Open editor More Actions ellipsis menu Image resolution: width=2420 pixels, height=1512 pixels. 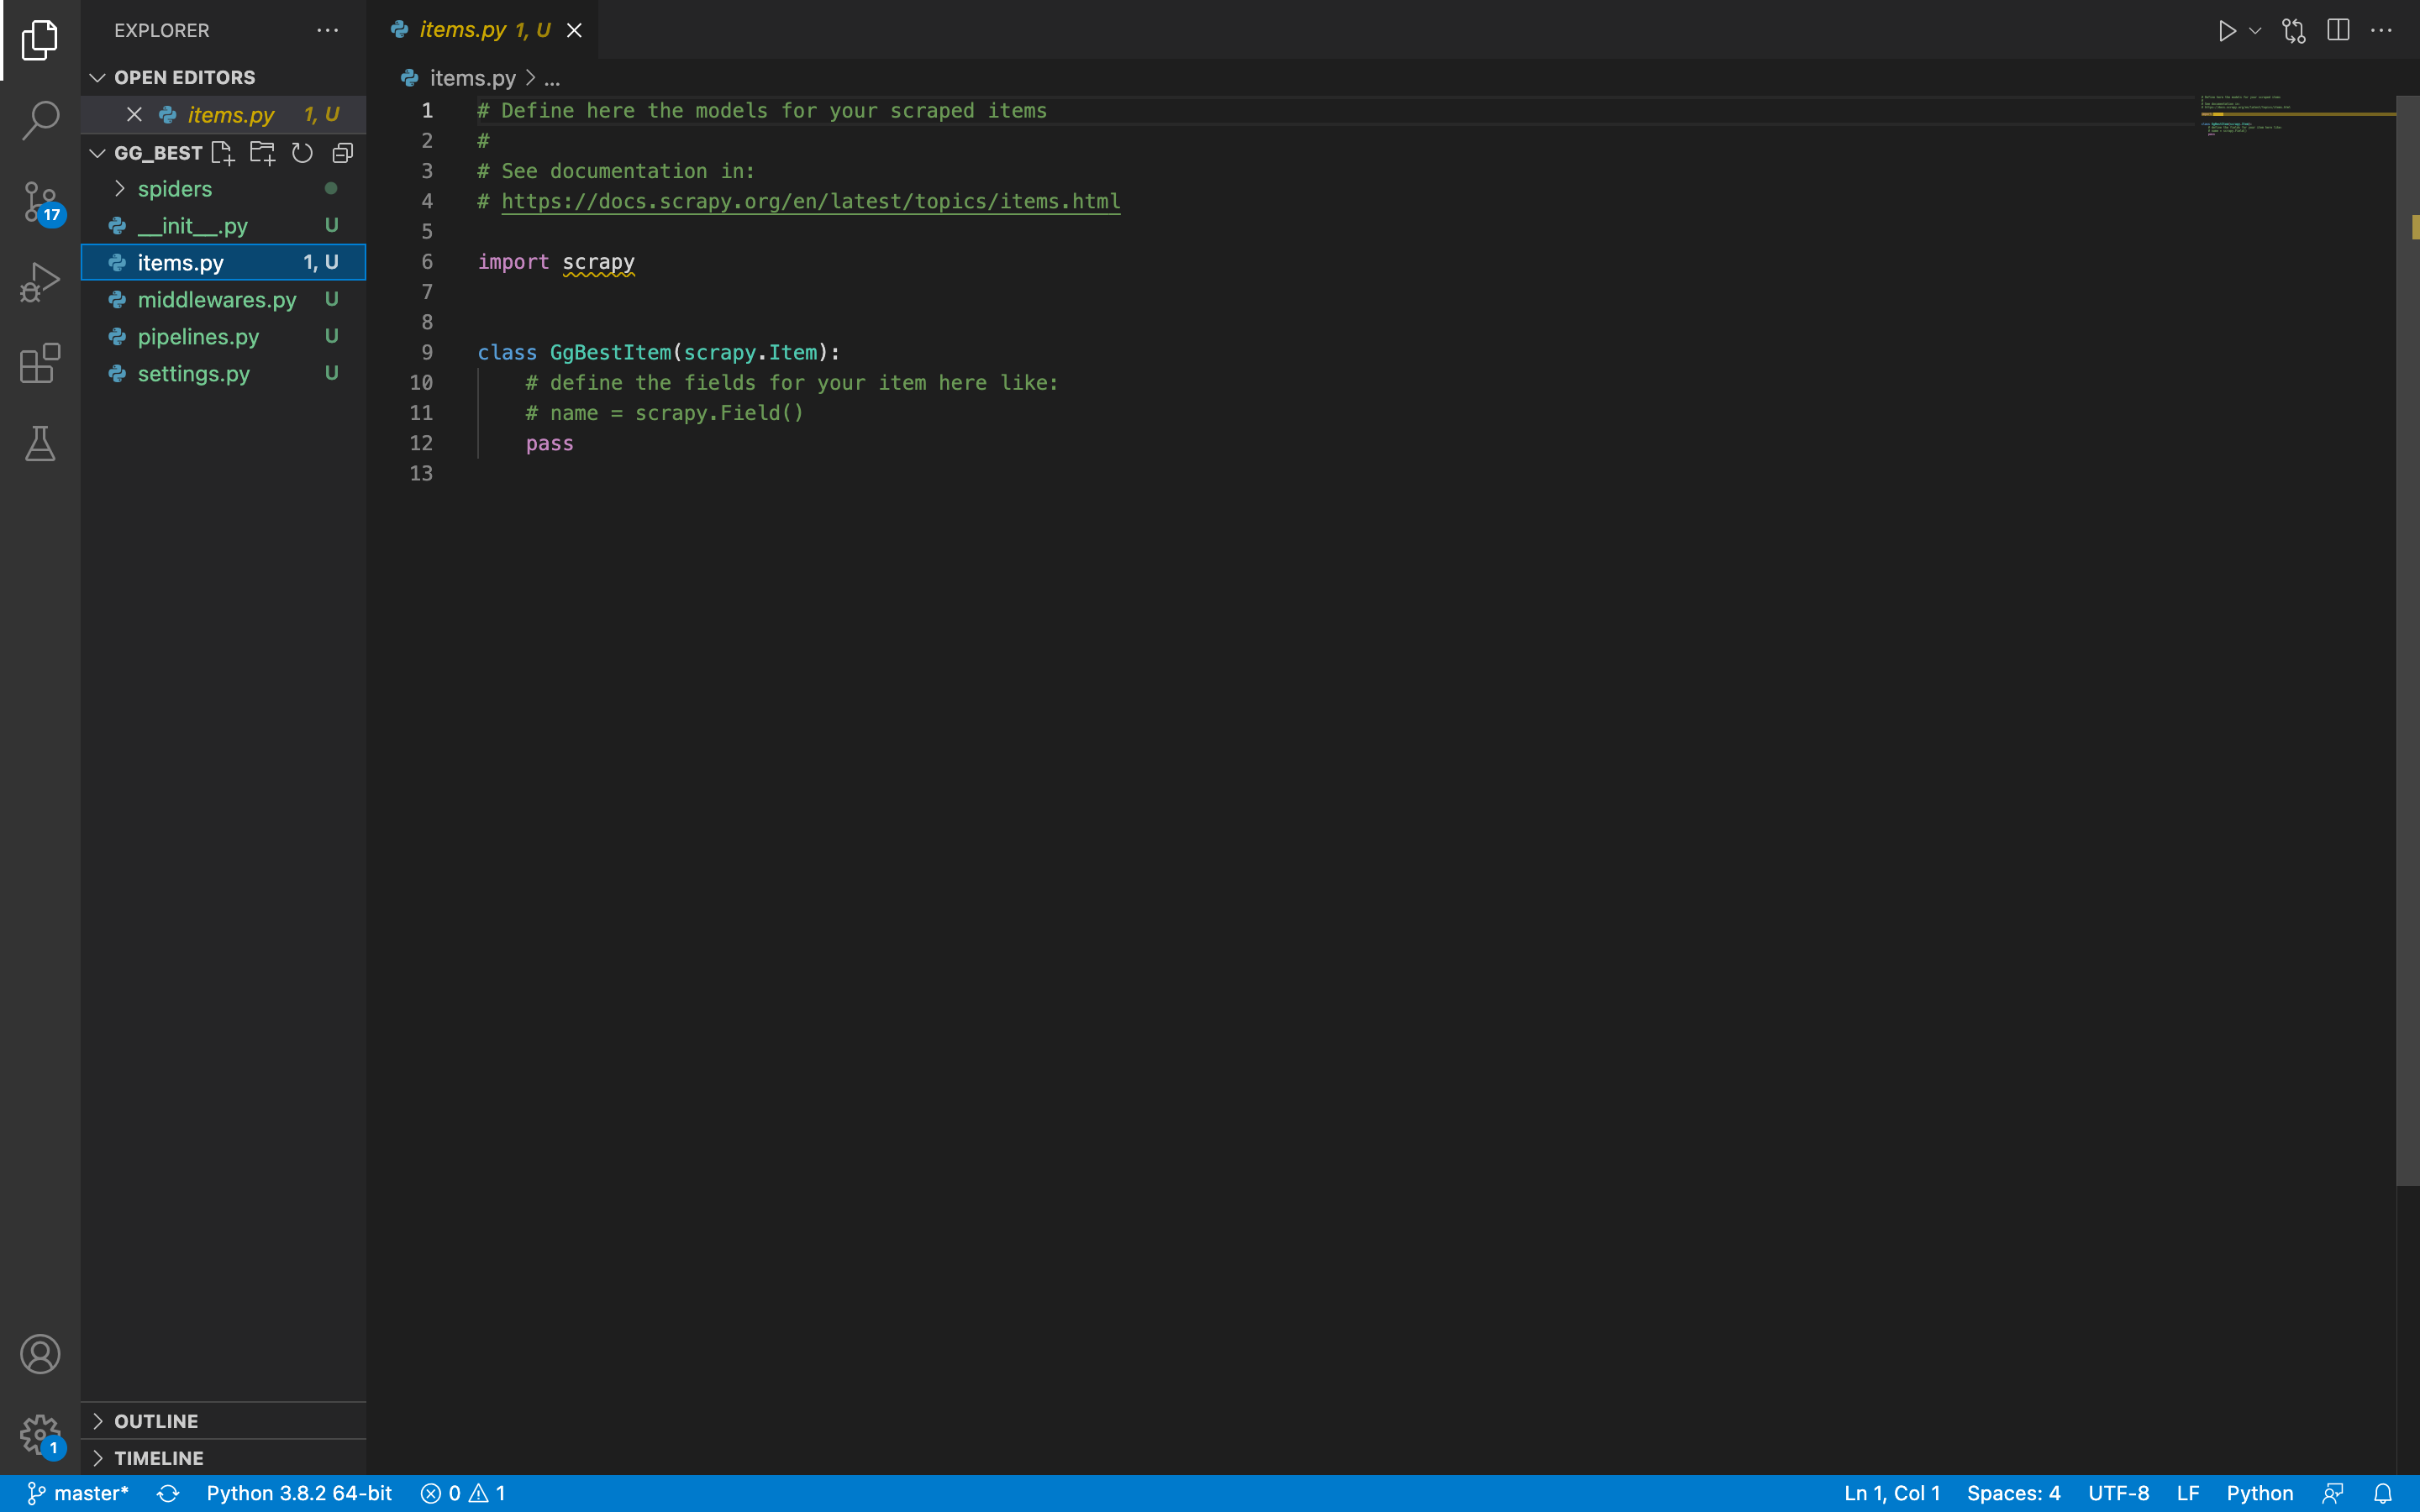pyautogui.click(x=2381, y=31)
